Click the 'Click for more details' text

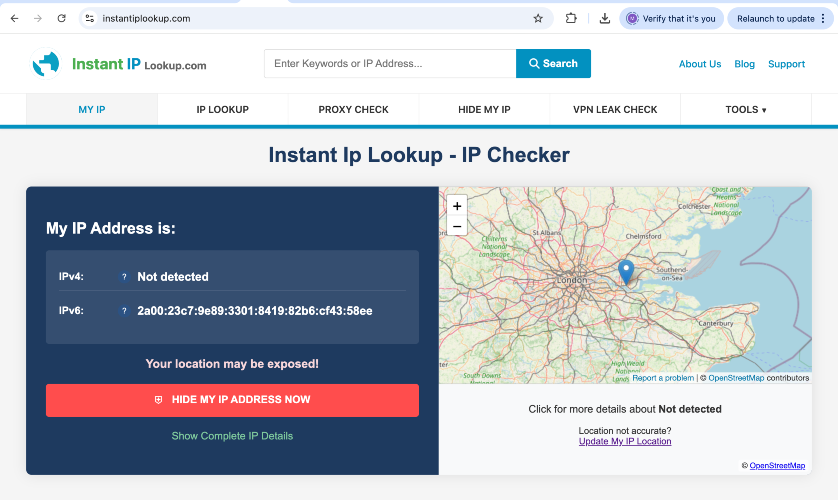tap(625, 409)
